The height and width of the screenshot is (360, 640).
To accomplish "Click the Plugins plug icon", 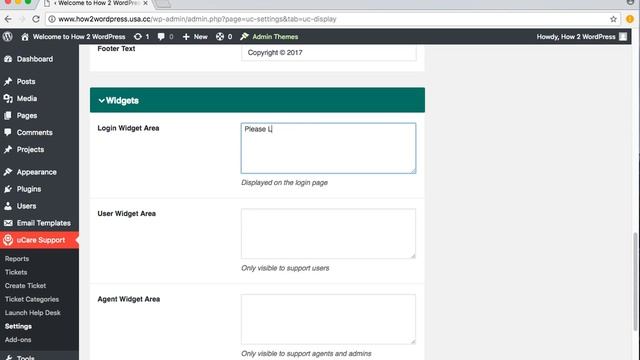I will click(x=8, y=189).
